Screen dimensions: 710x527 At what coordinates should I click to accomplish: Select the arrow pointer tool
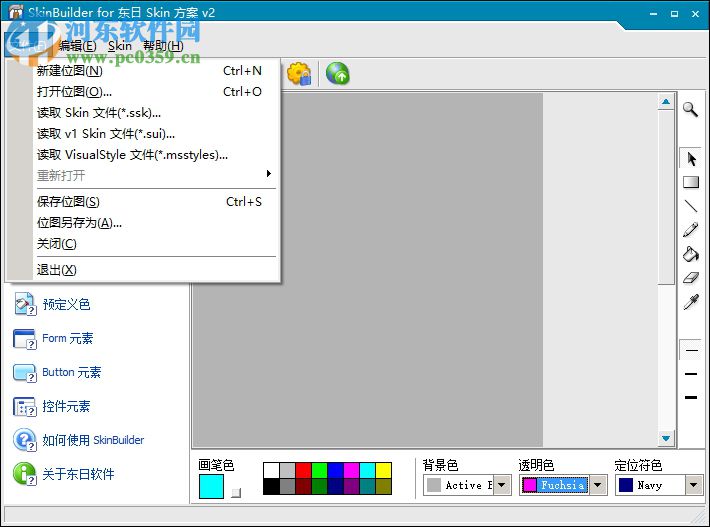click(x=691, y=159)
